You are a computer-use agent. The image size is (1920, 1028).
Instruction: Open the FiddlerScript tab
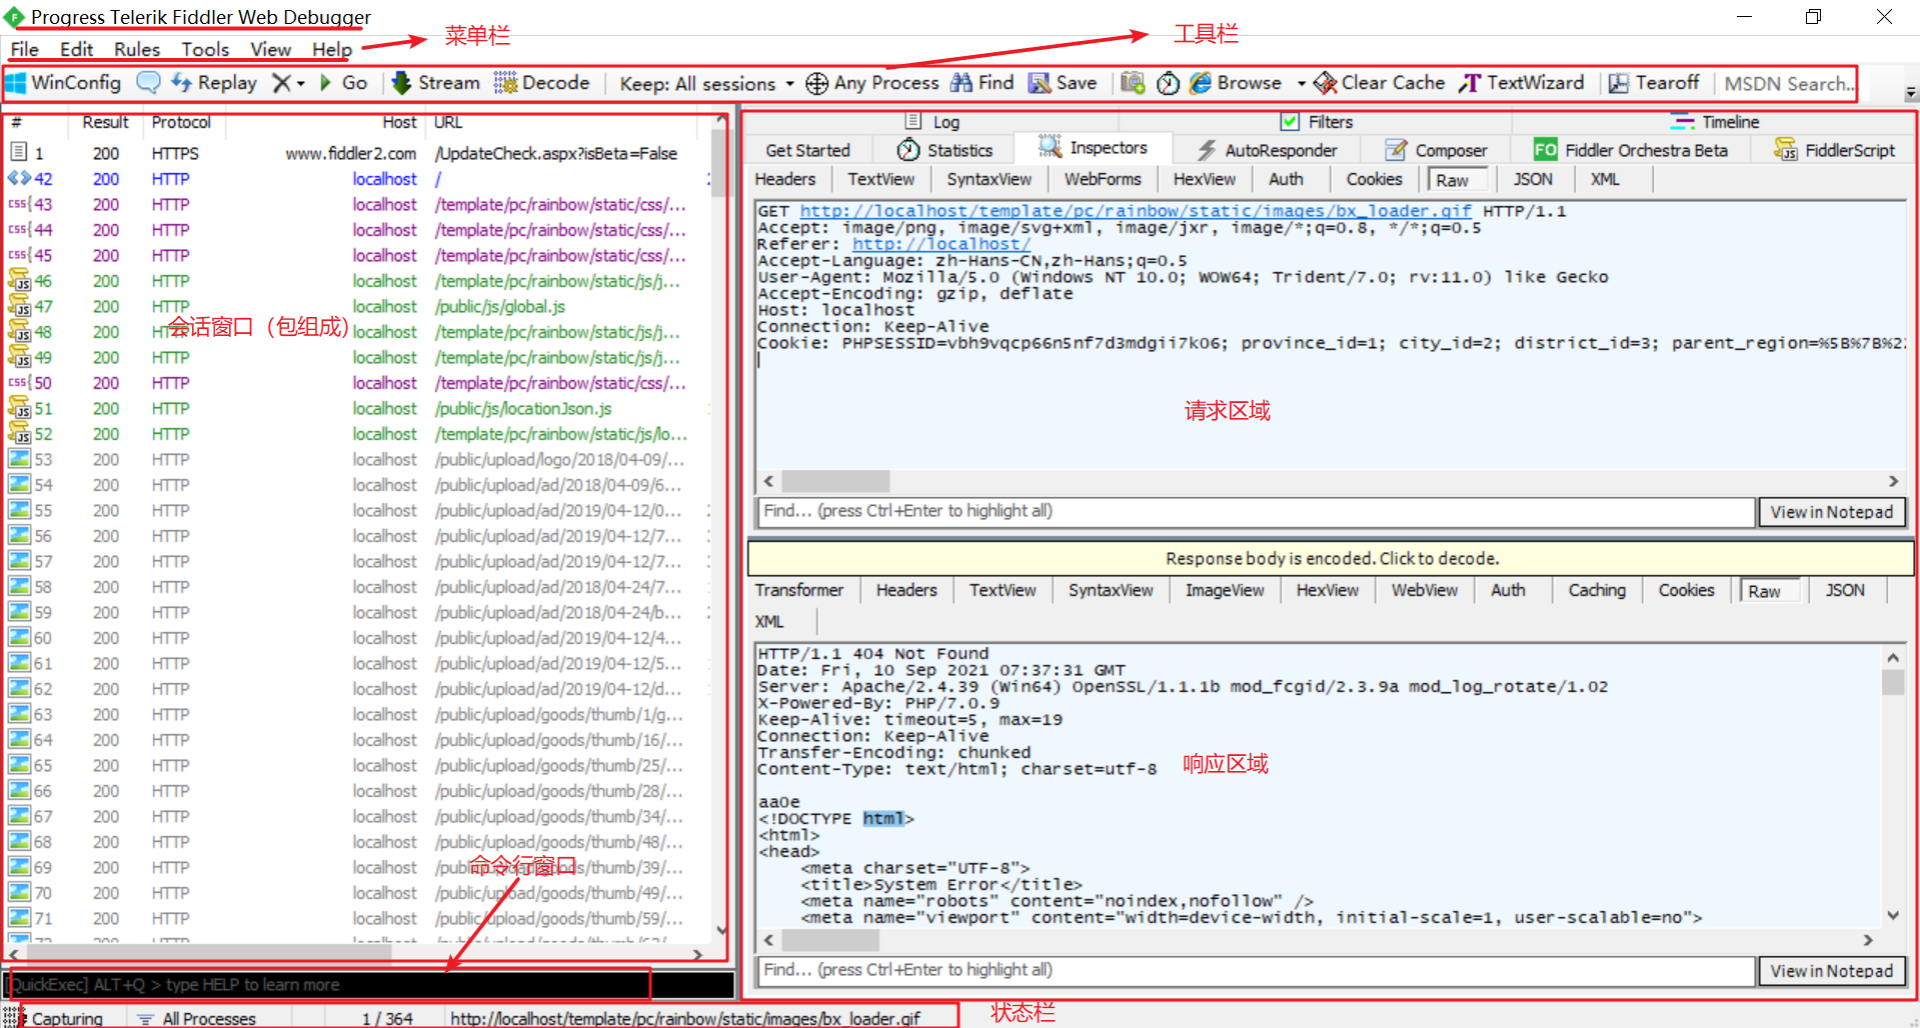coord(1835,150)
